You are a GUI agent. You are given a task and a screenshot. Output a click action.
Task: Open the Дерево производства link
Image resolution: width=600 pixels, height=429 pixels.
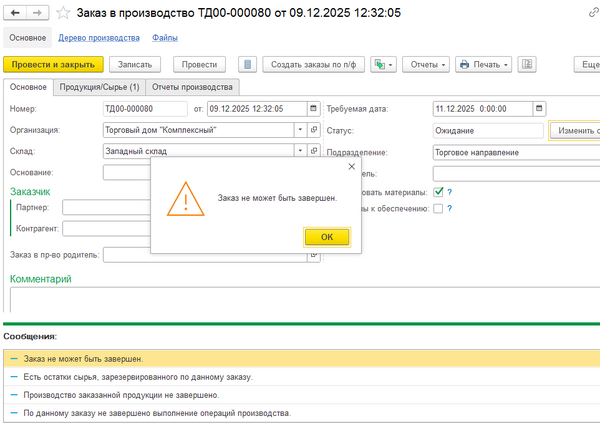click(x=99, y=37)
